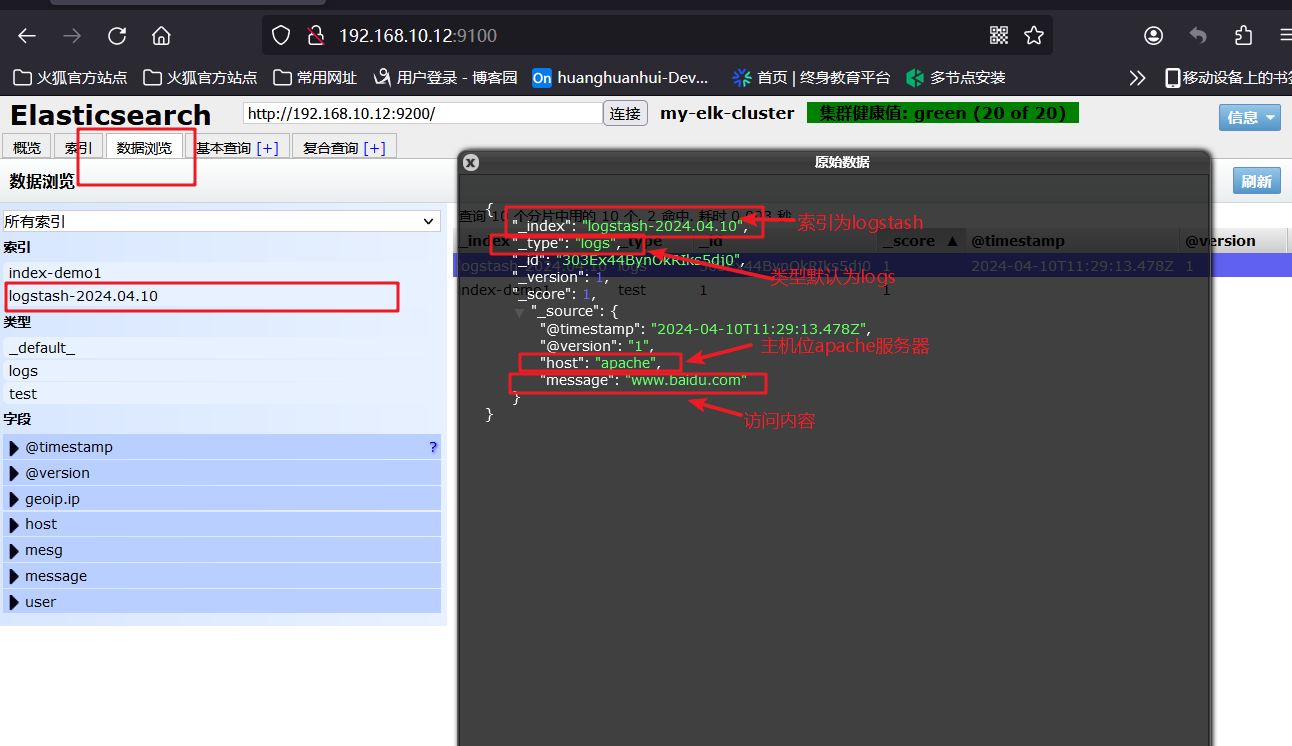Click the 2024-04-10T11:29:13.478Z table cell
This screenshot has width=1292, height=746.
tap(1073, 266)
